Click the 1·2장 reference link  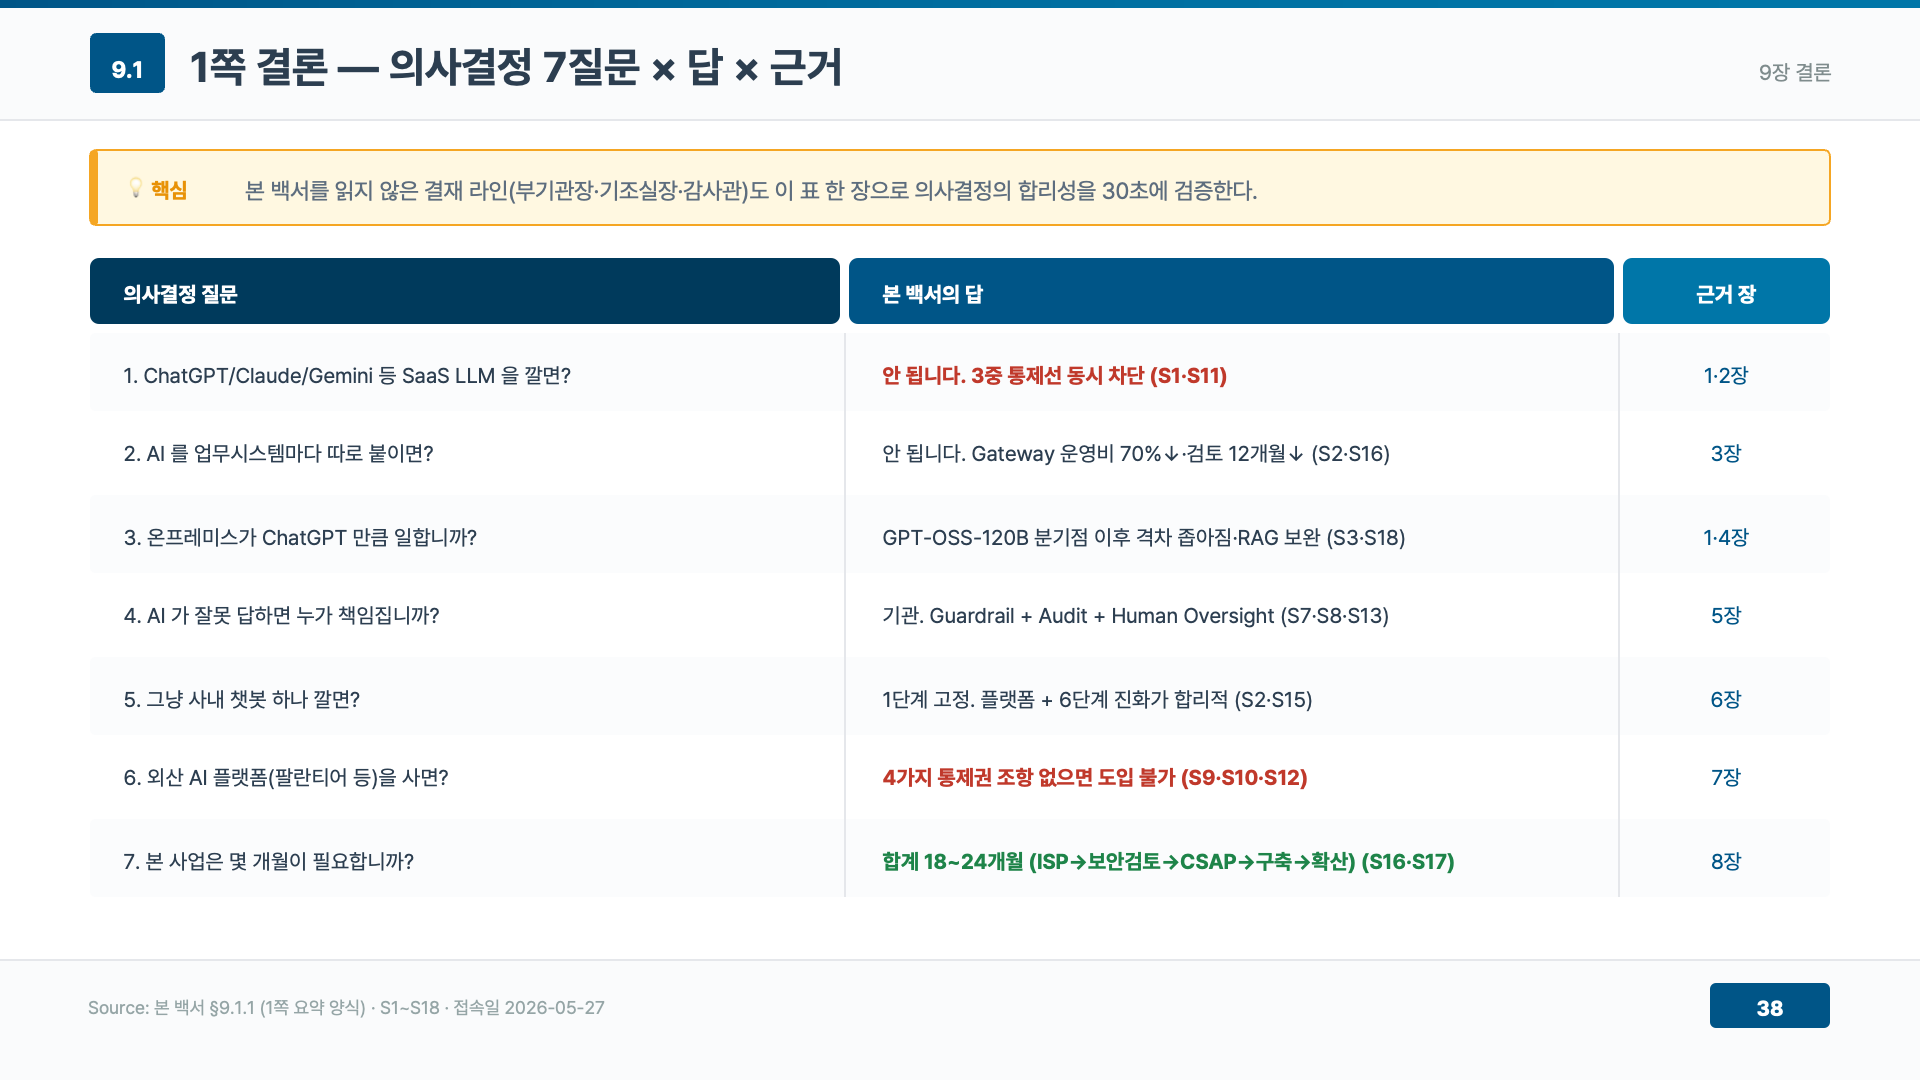[x=1726, y=376]
